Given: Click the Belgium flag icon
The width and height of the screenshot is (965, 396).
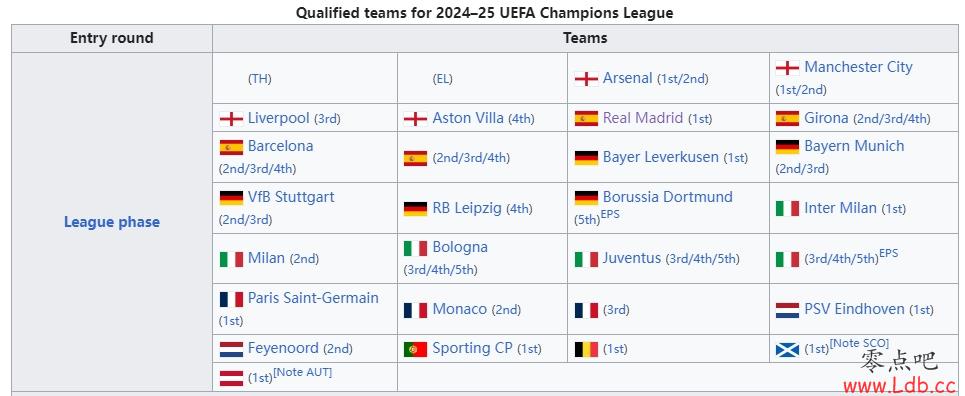Looking at the screenshot, I should 586,349.
